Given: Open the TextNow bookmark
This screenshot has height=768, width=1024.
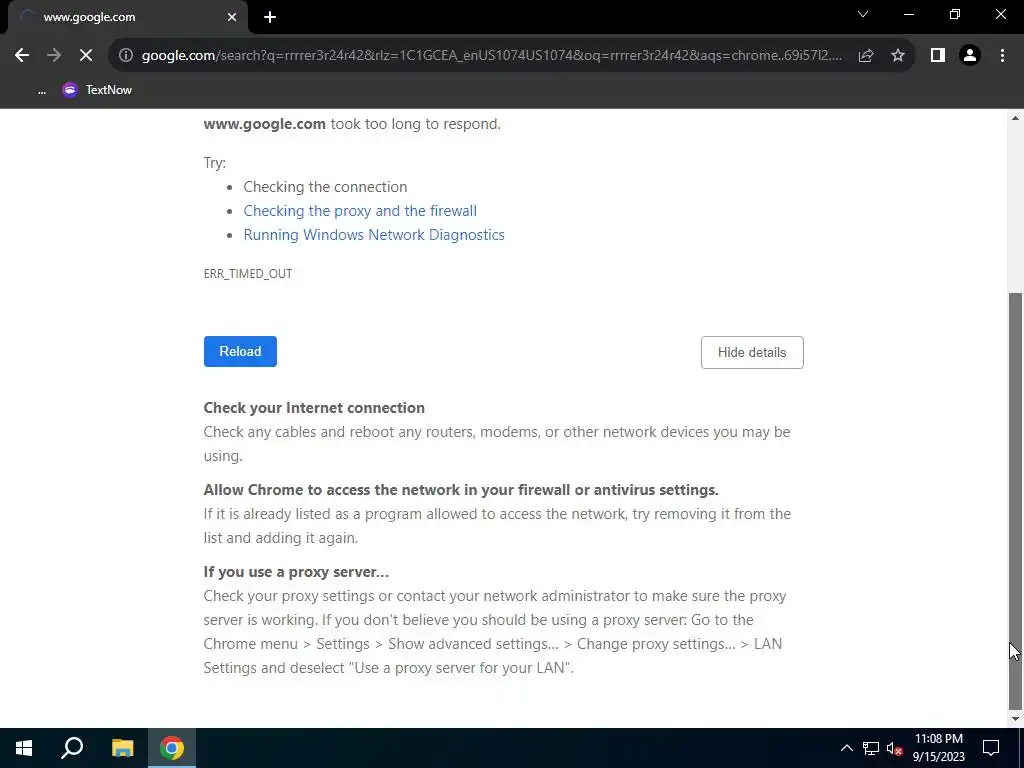Looking at the screenshot, I should (97, 90).
